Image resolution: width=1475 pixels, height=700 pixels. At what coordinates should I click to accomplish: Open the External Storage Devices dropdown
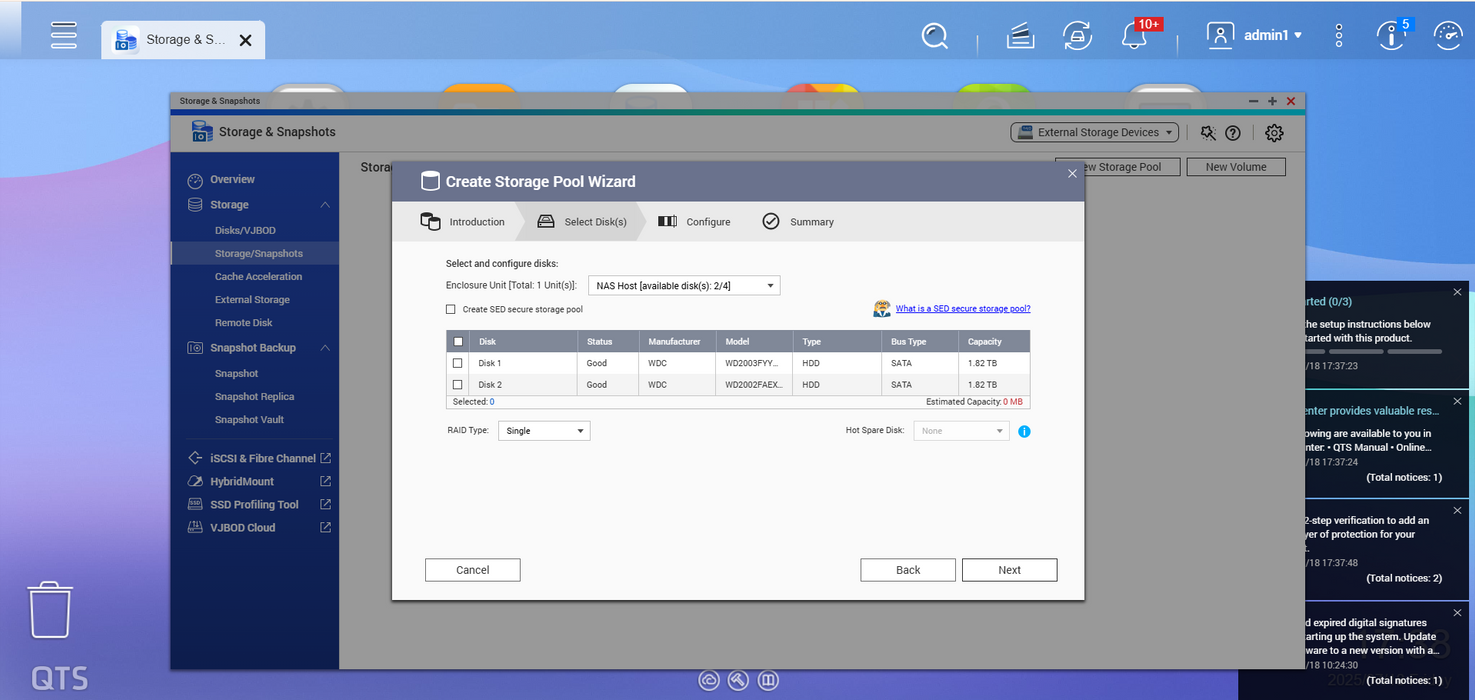[x=1095, y=132]
